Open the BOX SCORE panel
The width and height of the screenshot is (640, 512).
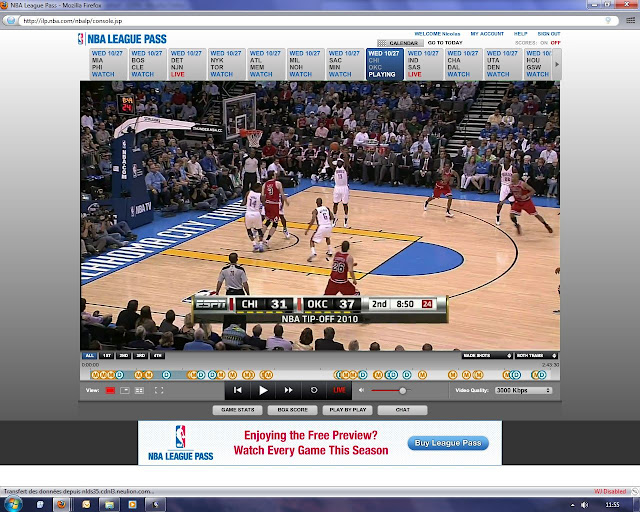click(292, 410)
